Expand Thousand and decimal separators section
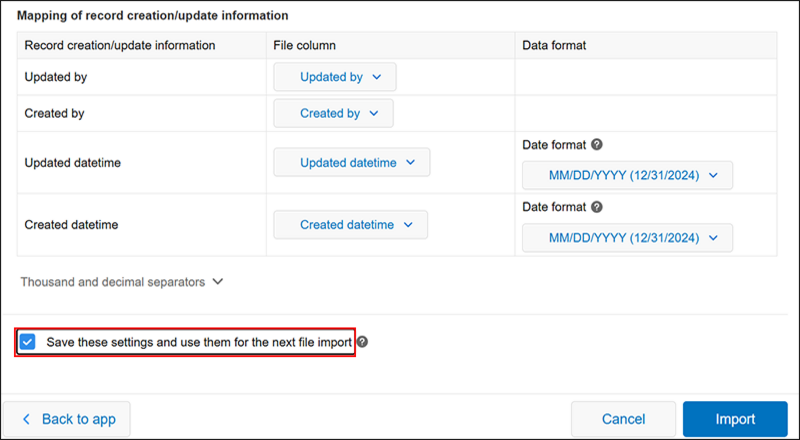The image size is (800, 440). point(122,282)
